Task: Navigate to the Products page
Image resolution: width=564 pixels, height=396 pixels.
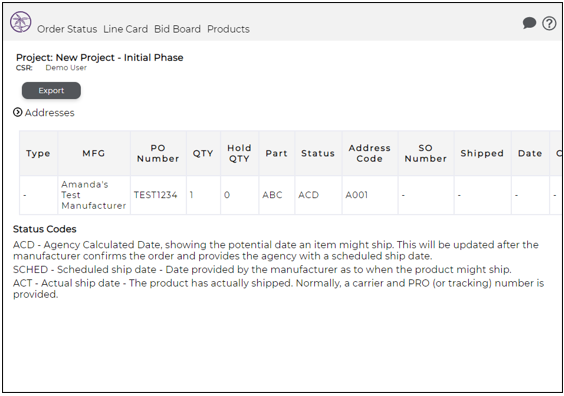Action: pyautogui.click(x=228, y=29)
